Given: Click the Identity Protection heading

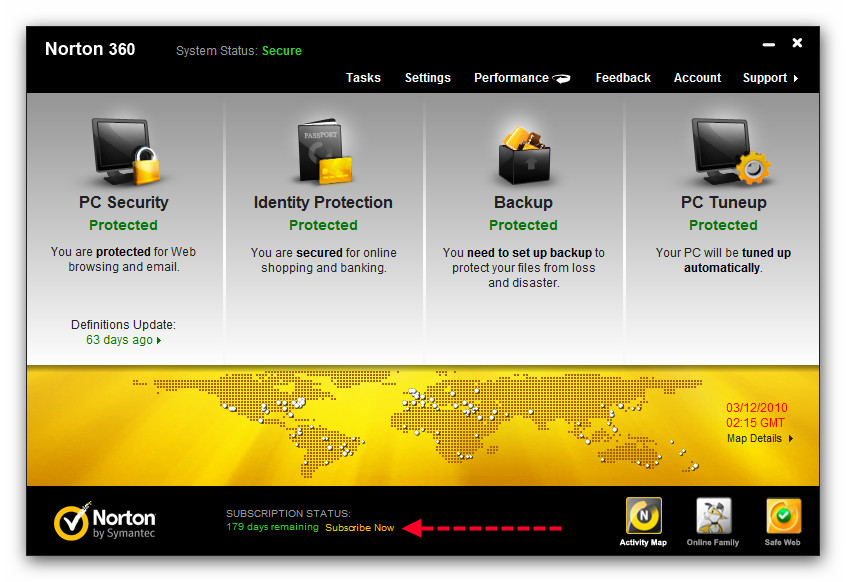Looking at the screenshot, I should pyautogui.click(x=323, y=202).
